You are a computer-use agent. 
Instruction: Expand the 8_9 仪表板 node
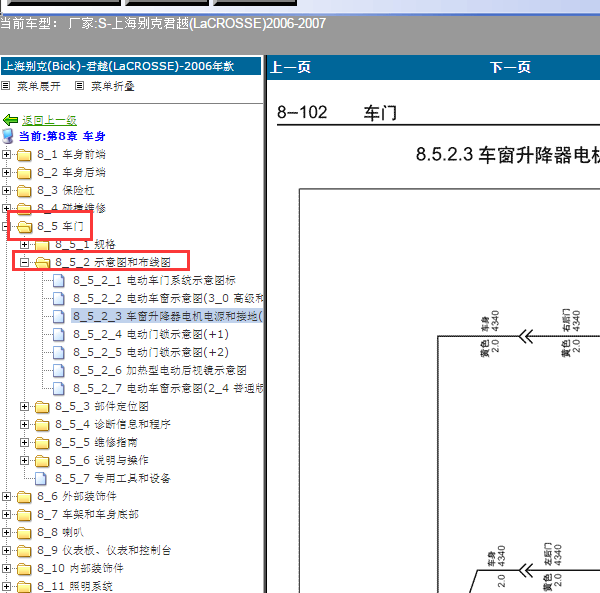coord(6,551)
